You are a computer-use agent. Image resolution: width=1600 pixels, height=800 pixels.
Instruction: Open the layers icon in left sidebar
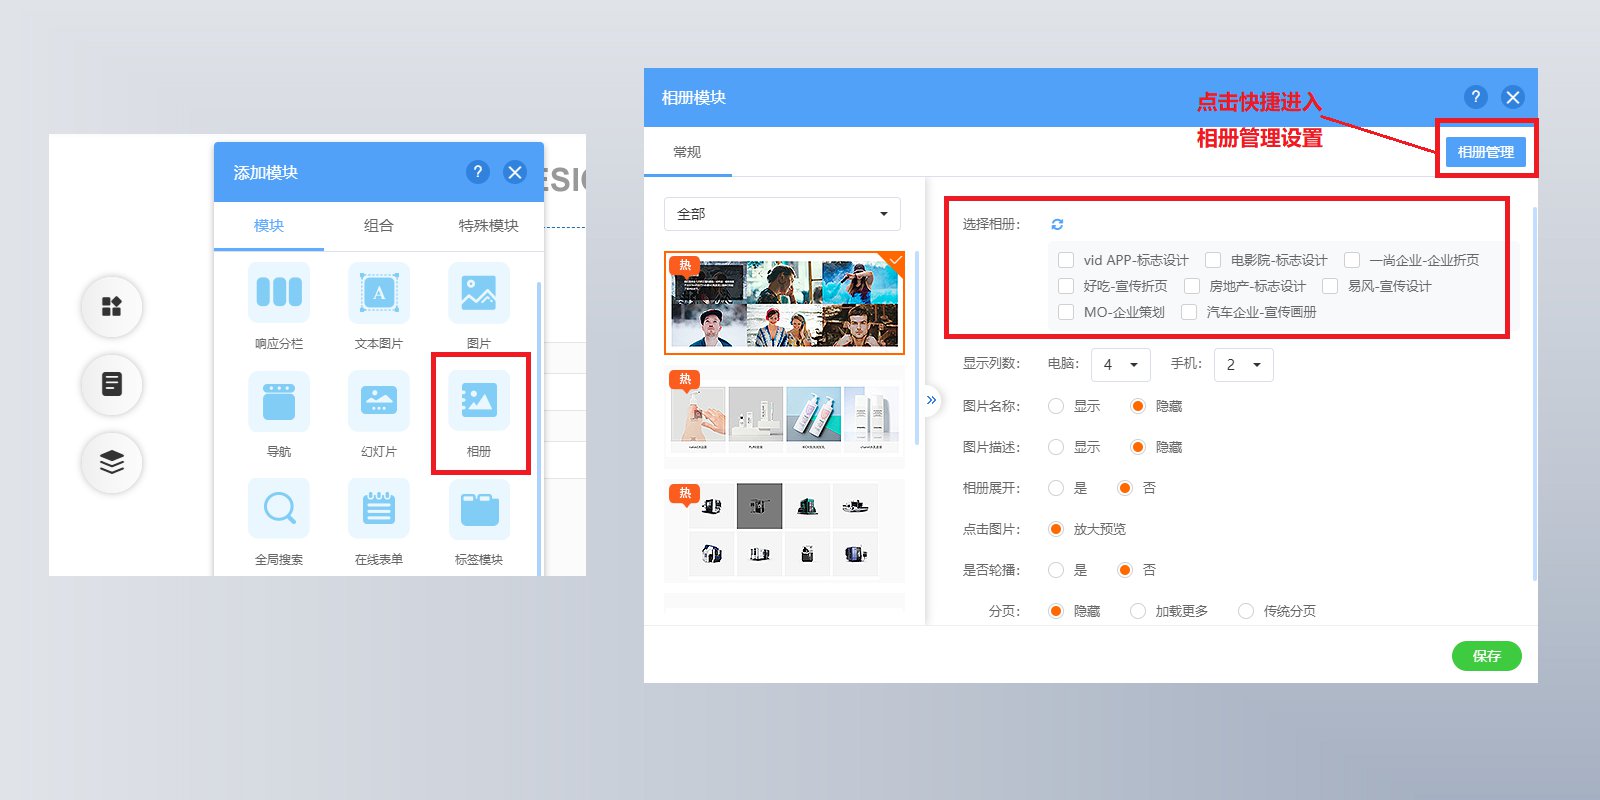pyautogui.click(x=112, y=462)
